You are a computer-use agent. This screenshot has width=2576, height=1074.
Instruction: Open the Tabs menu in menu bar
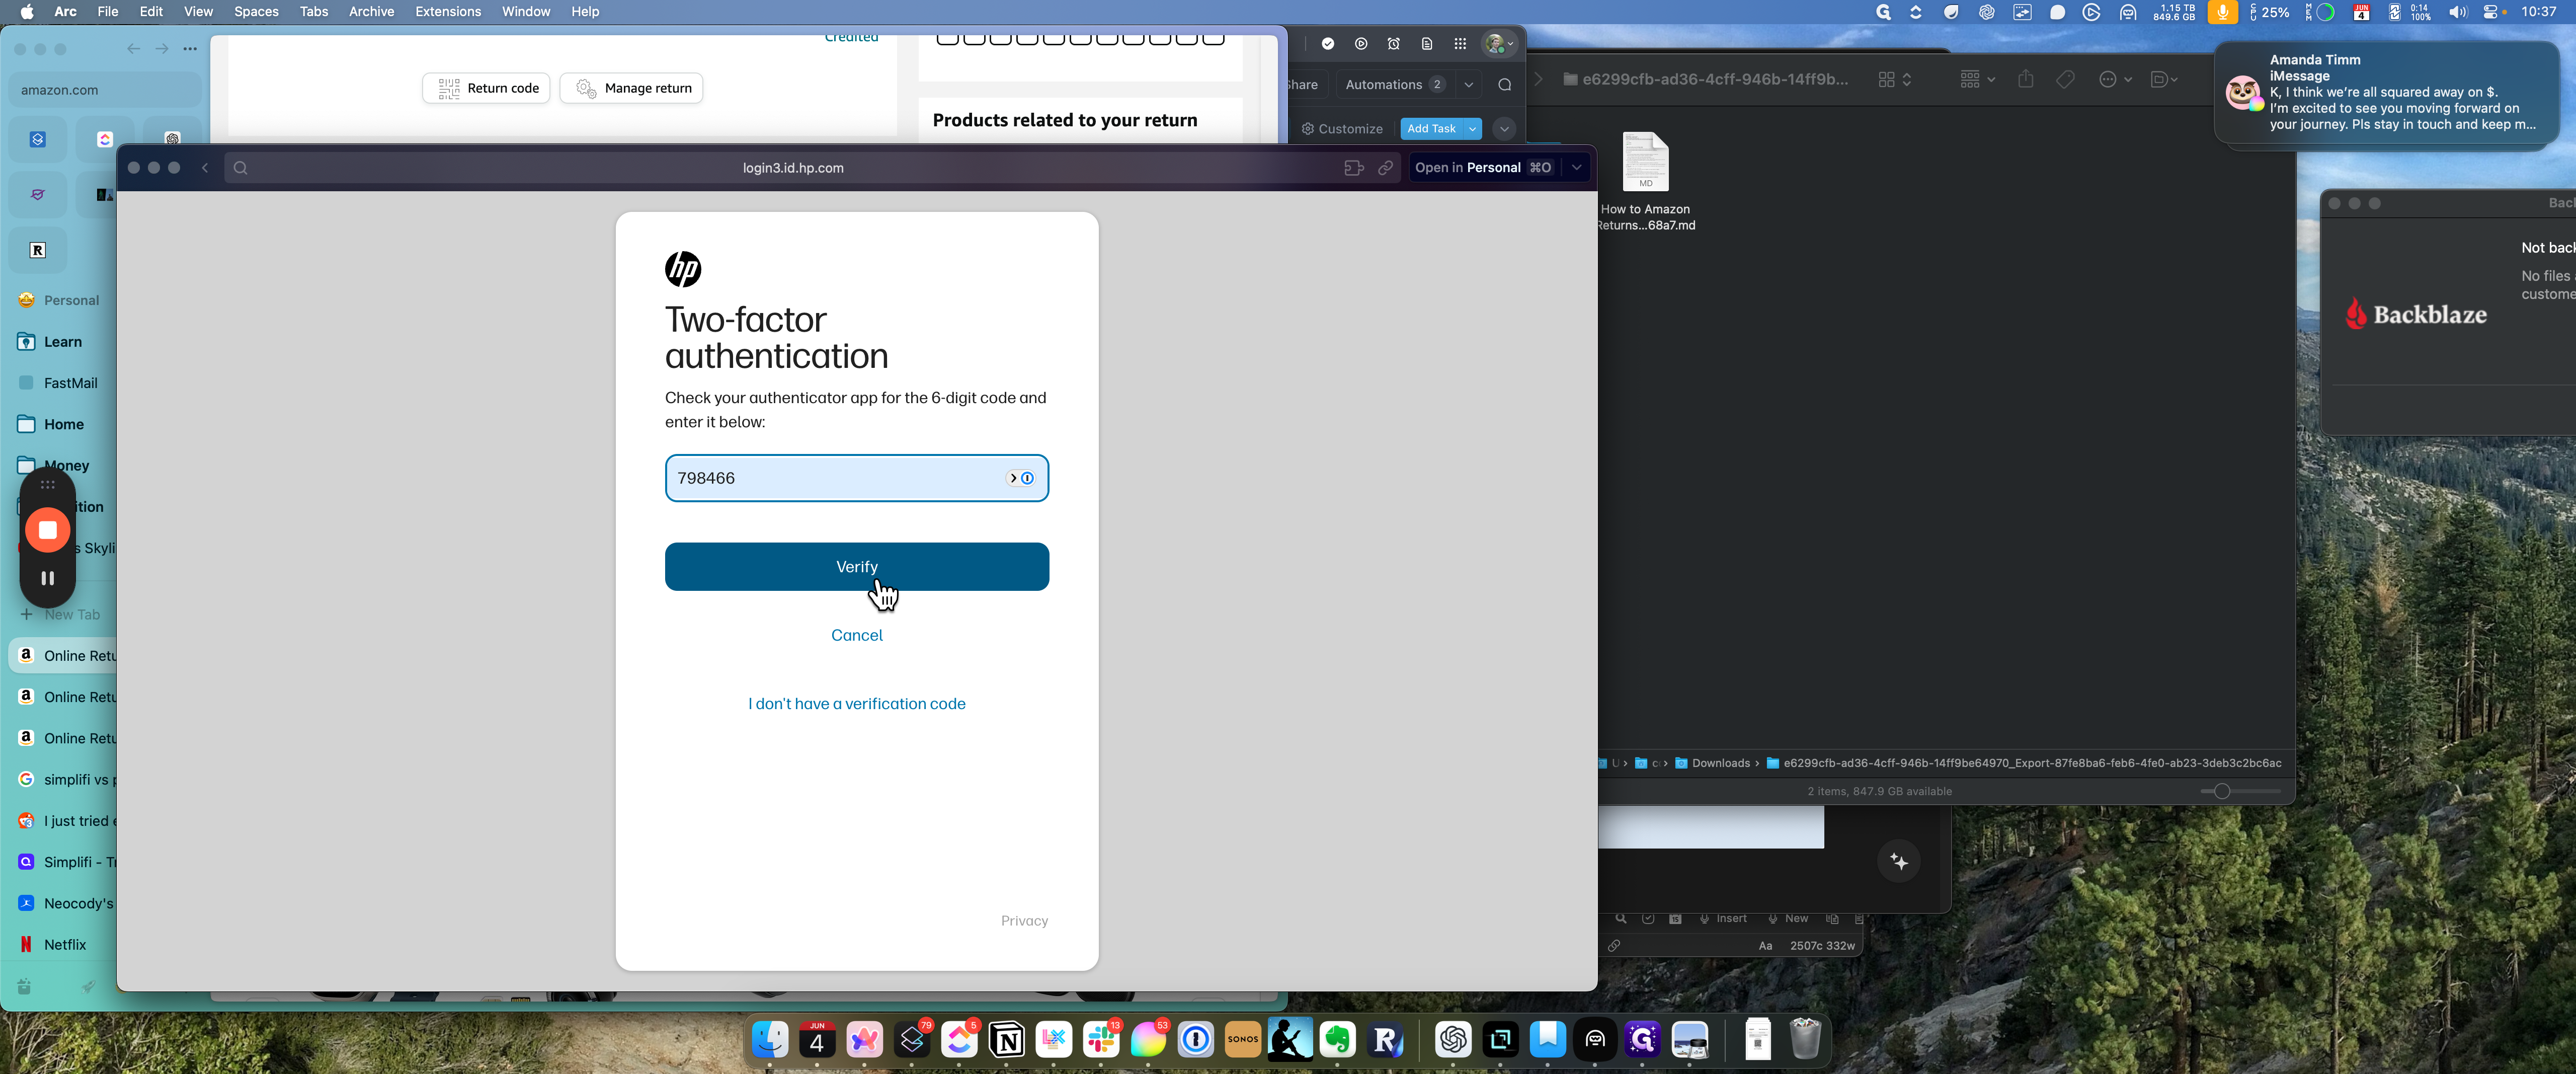pos(313,11)
